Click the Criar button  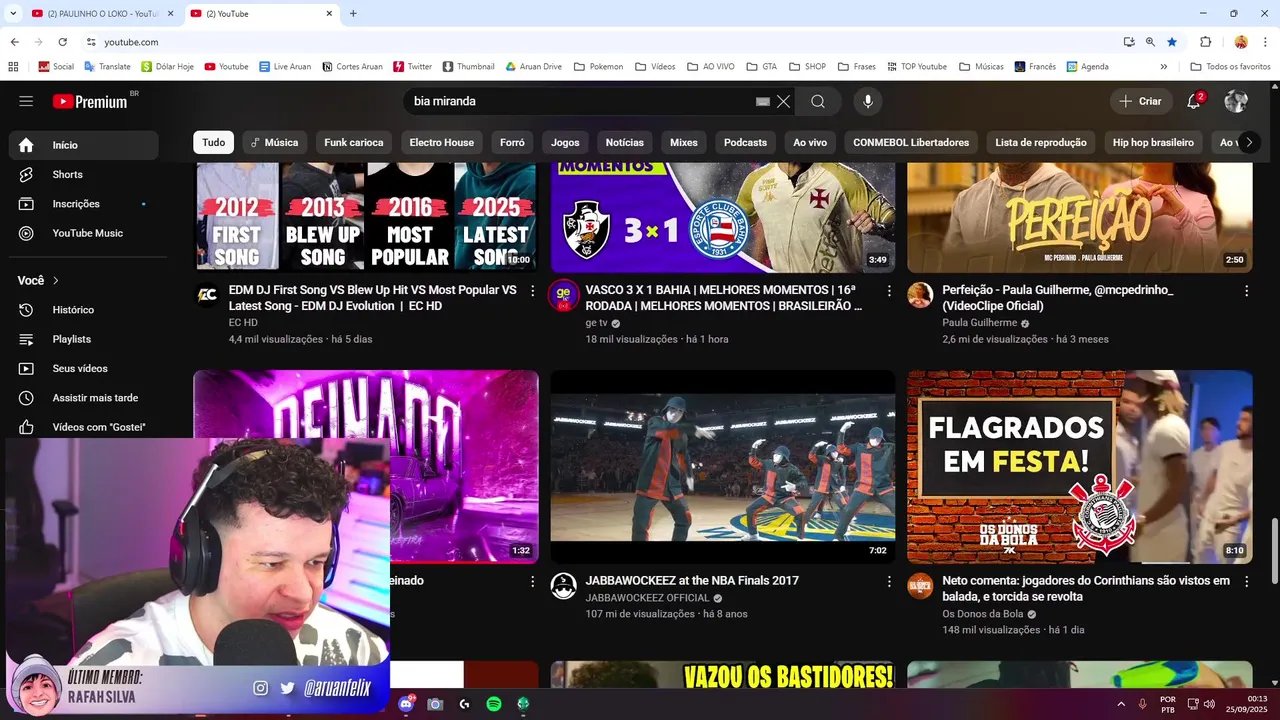click(1141, 101)
